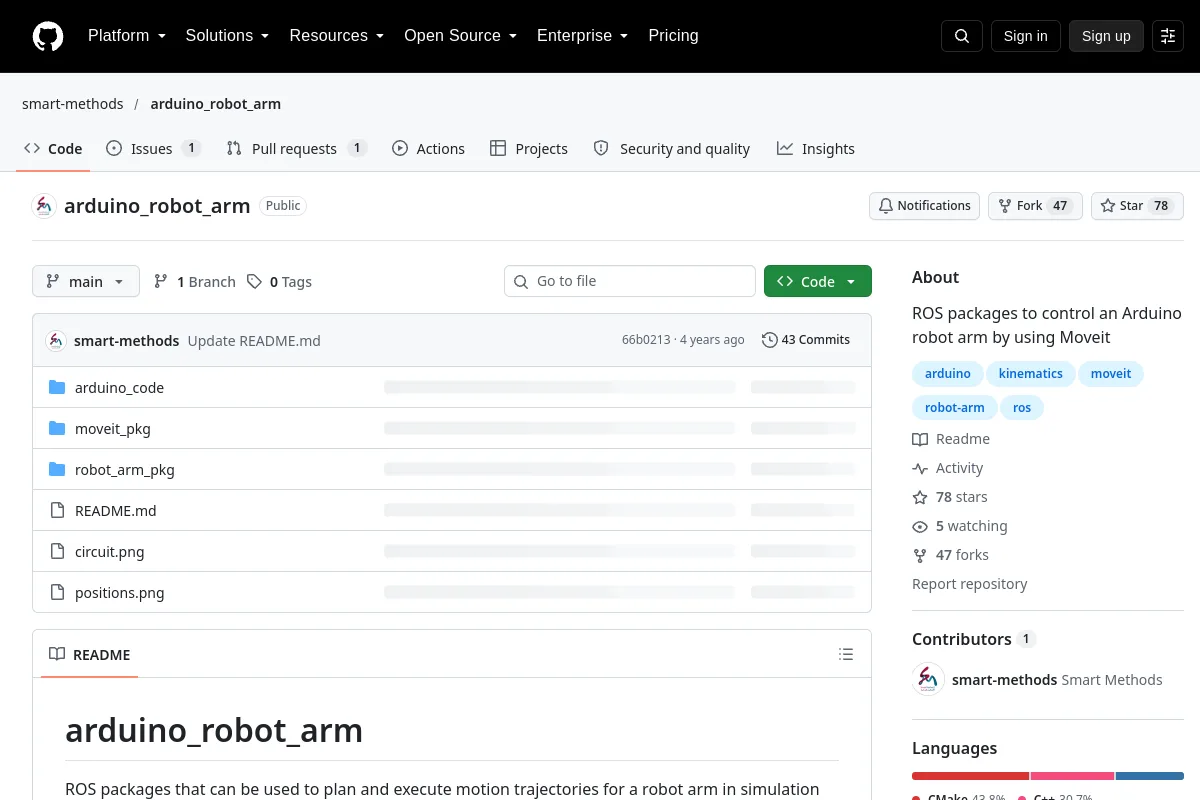Open the circuit.png file

click(x=110, y=552)
